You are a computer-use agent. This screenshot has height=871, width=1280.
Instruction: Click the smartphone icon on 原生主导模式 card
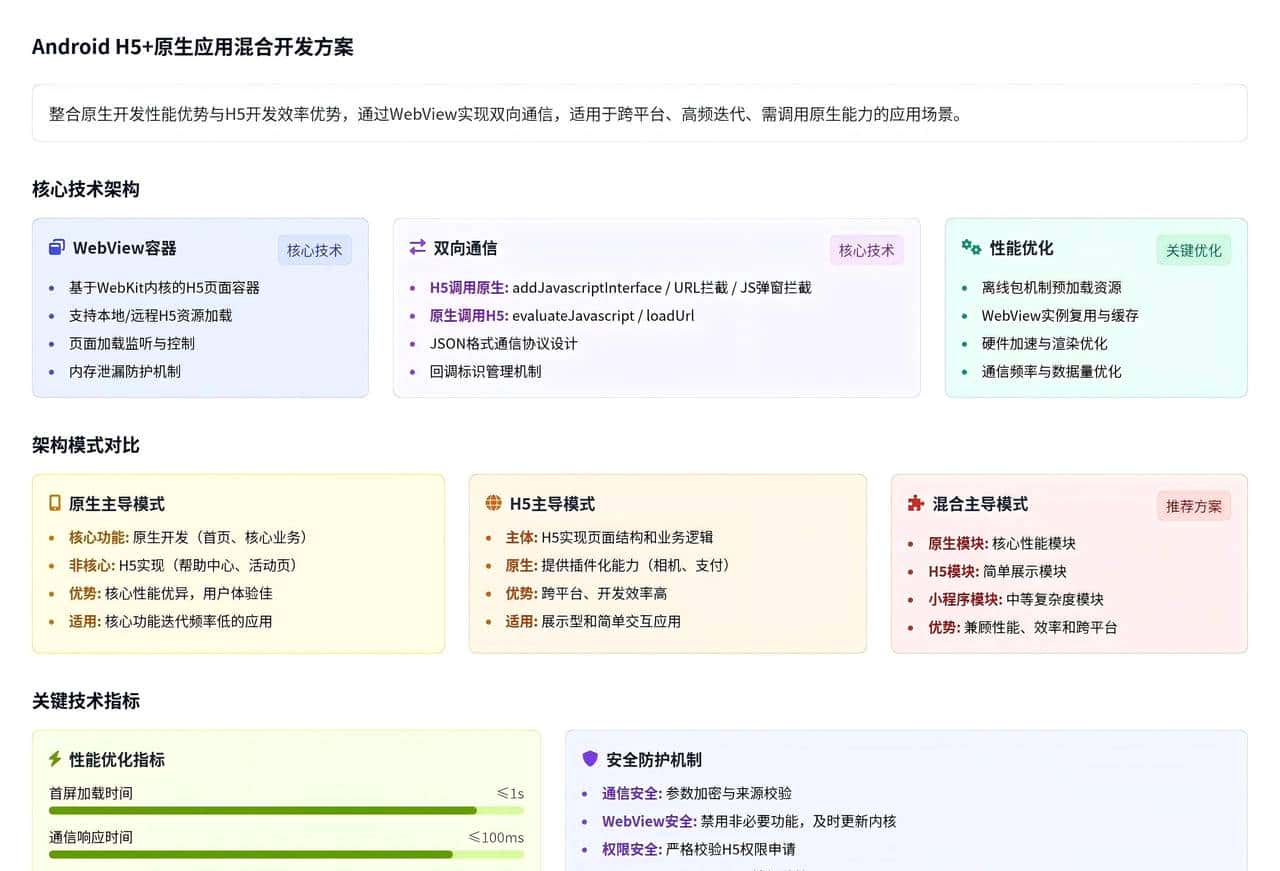pyautogui.click(x=56, y=505)
